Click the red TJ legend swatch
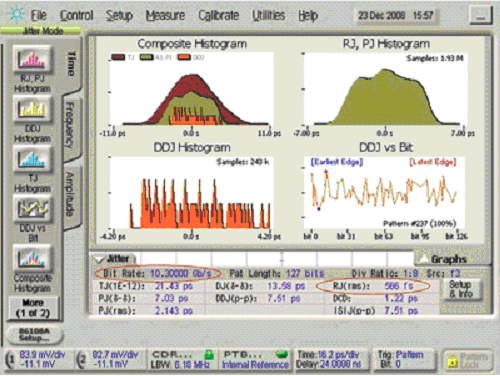 point(118,57)
